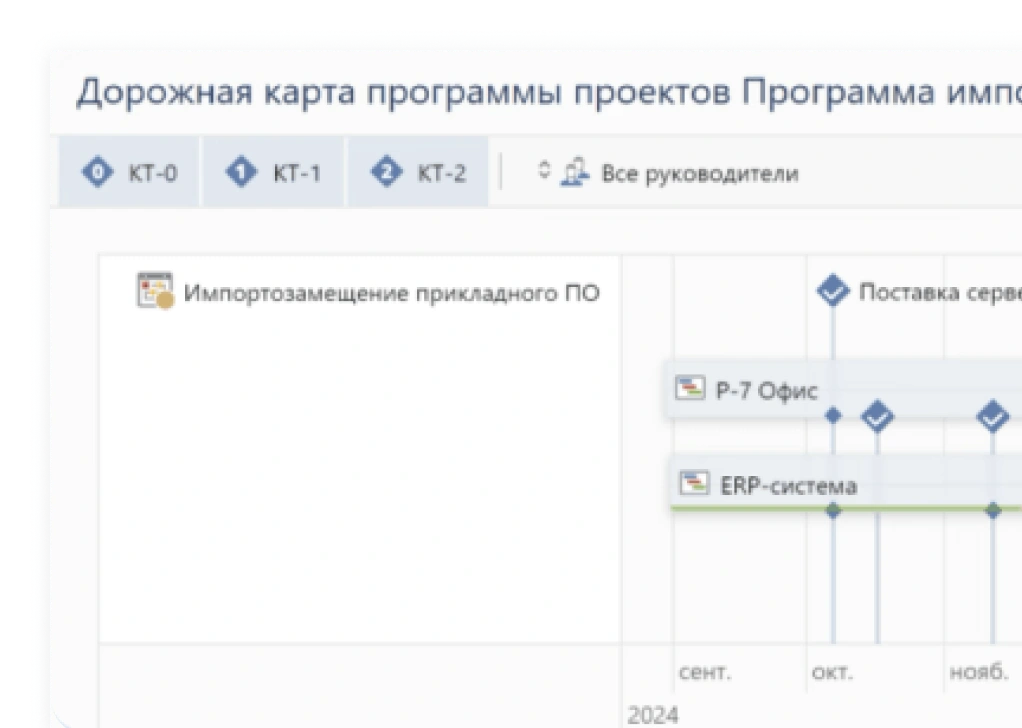Viewport: 1022px width, 728px height.
Task: Select the 'Импортозамещение прикладного ПО' row label
Action: coord(392,294)
